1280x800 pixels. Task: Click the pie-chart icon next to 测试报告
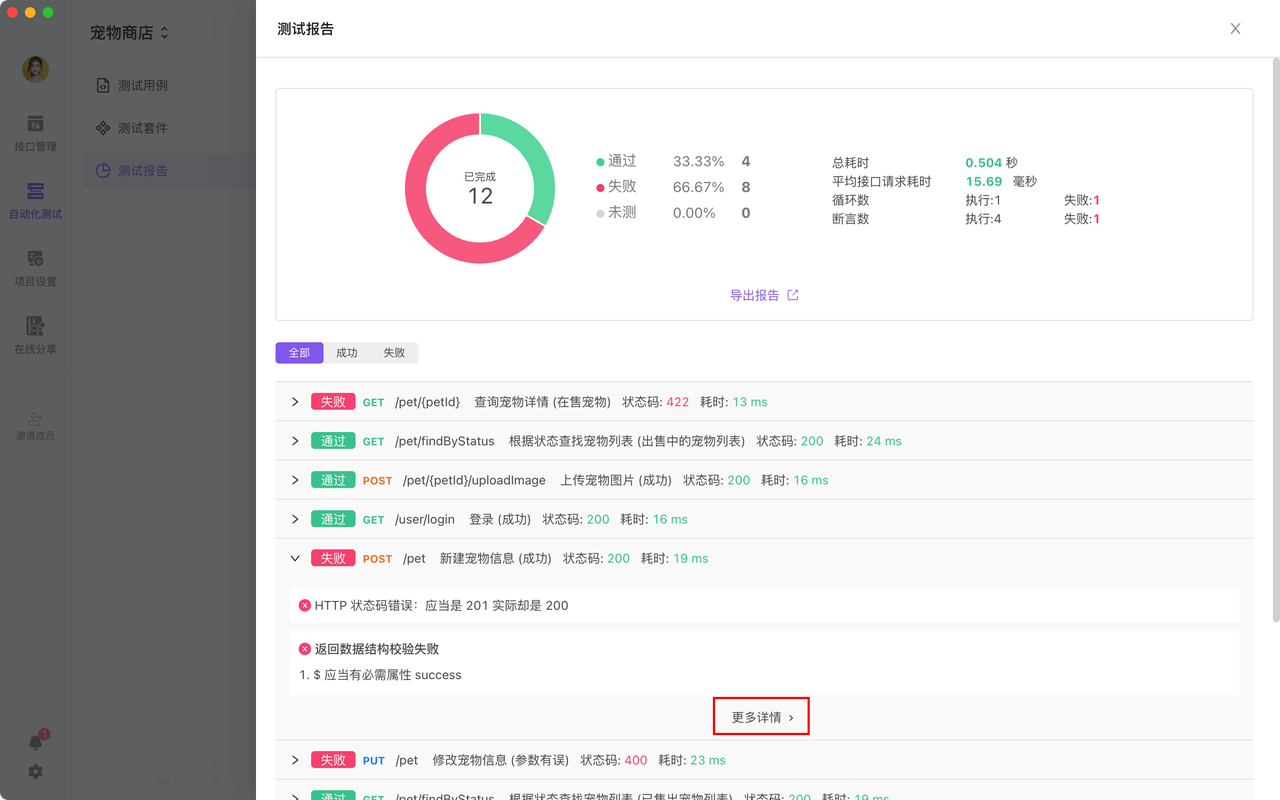(101, 170)
